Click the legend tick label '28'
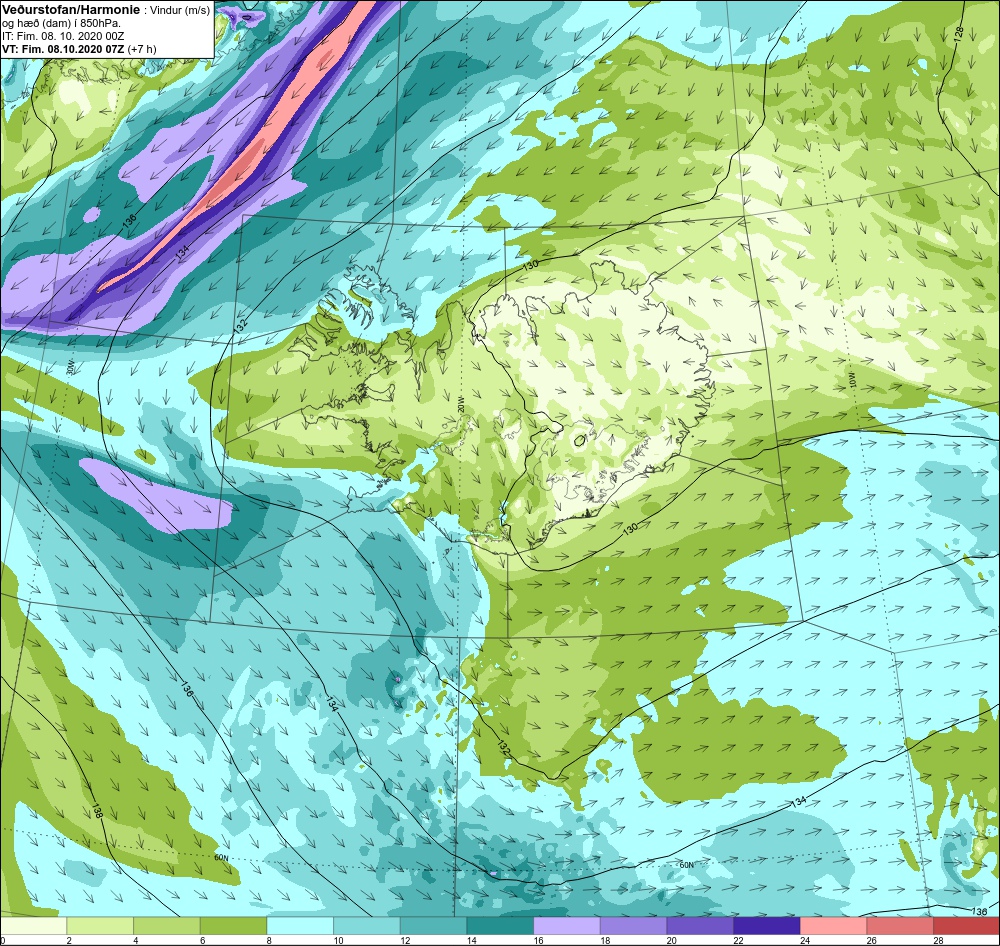 [938, 940]
